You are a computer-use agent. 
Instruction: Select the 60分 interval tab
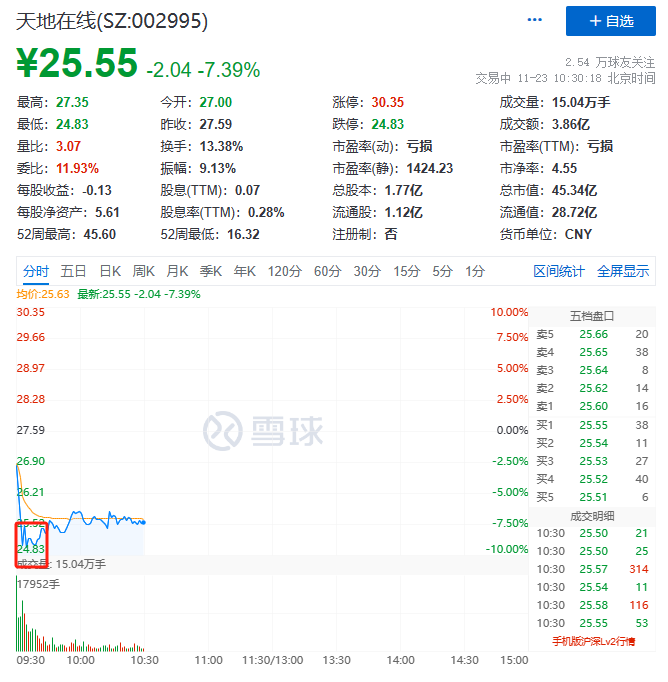coord(327,271)
